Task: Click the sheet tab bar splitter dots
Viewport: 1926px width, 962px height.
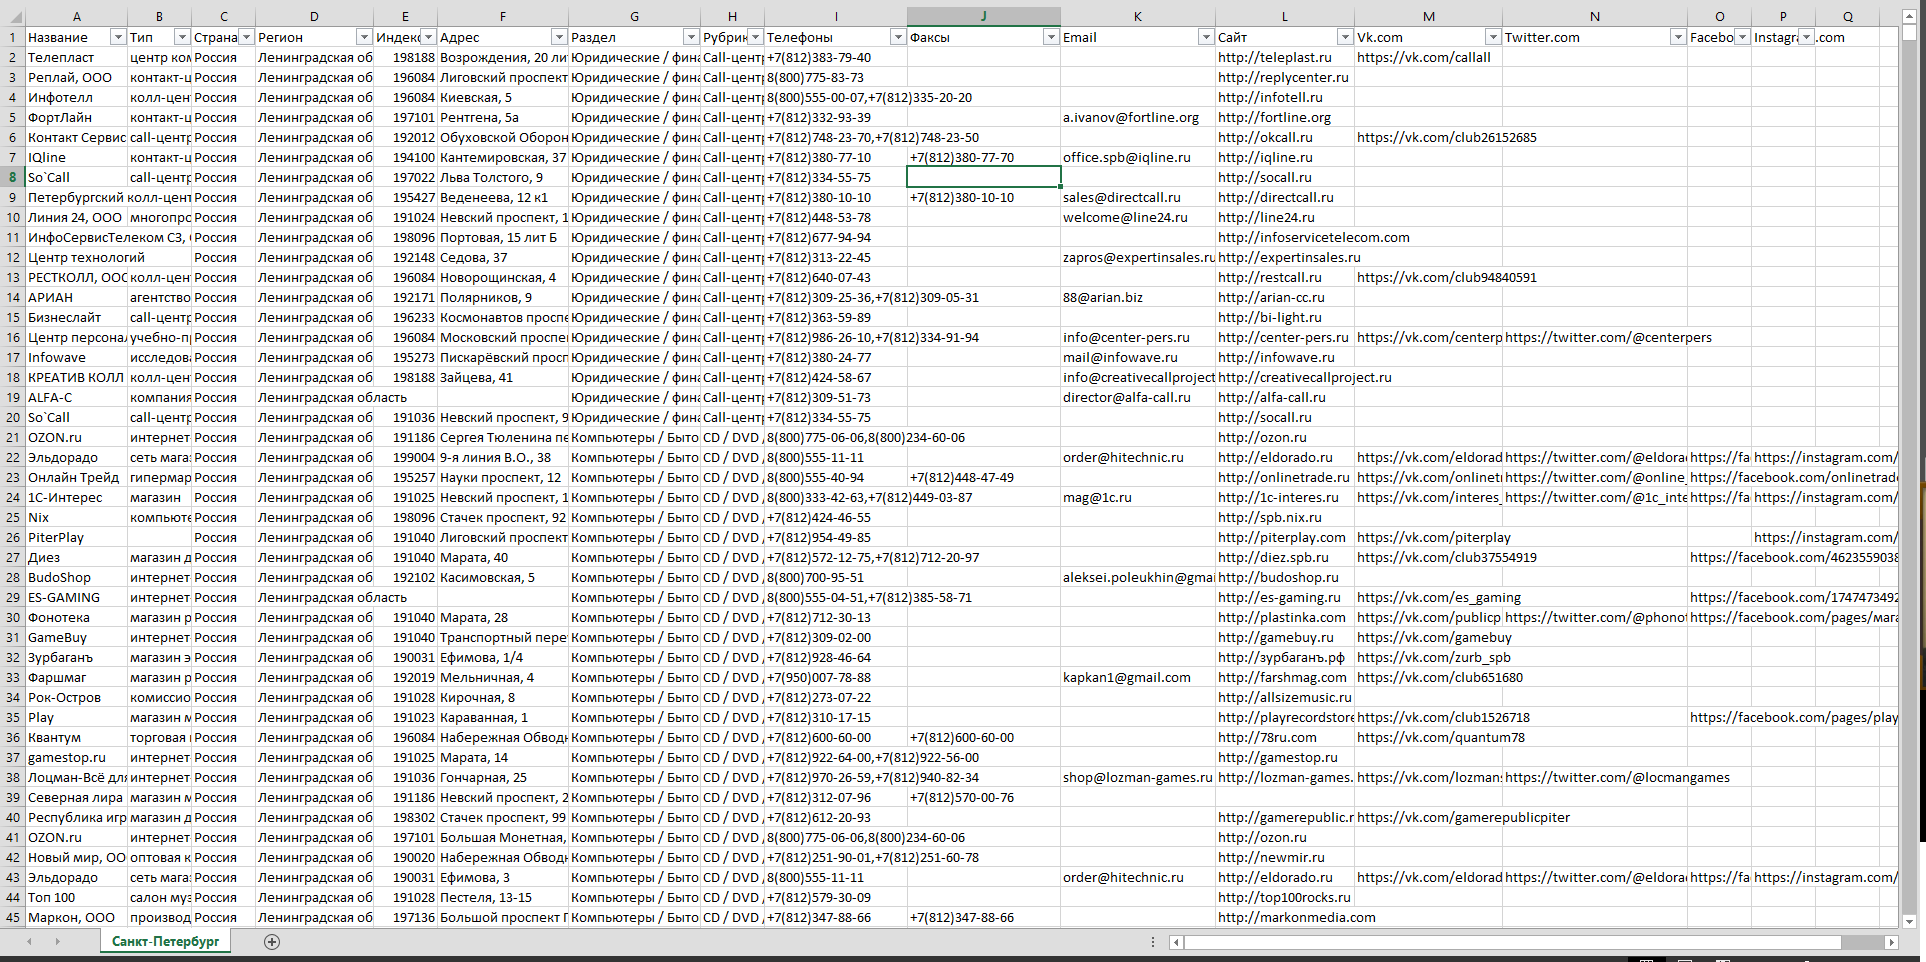Action: (1153, 942)
